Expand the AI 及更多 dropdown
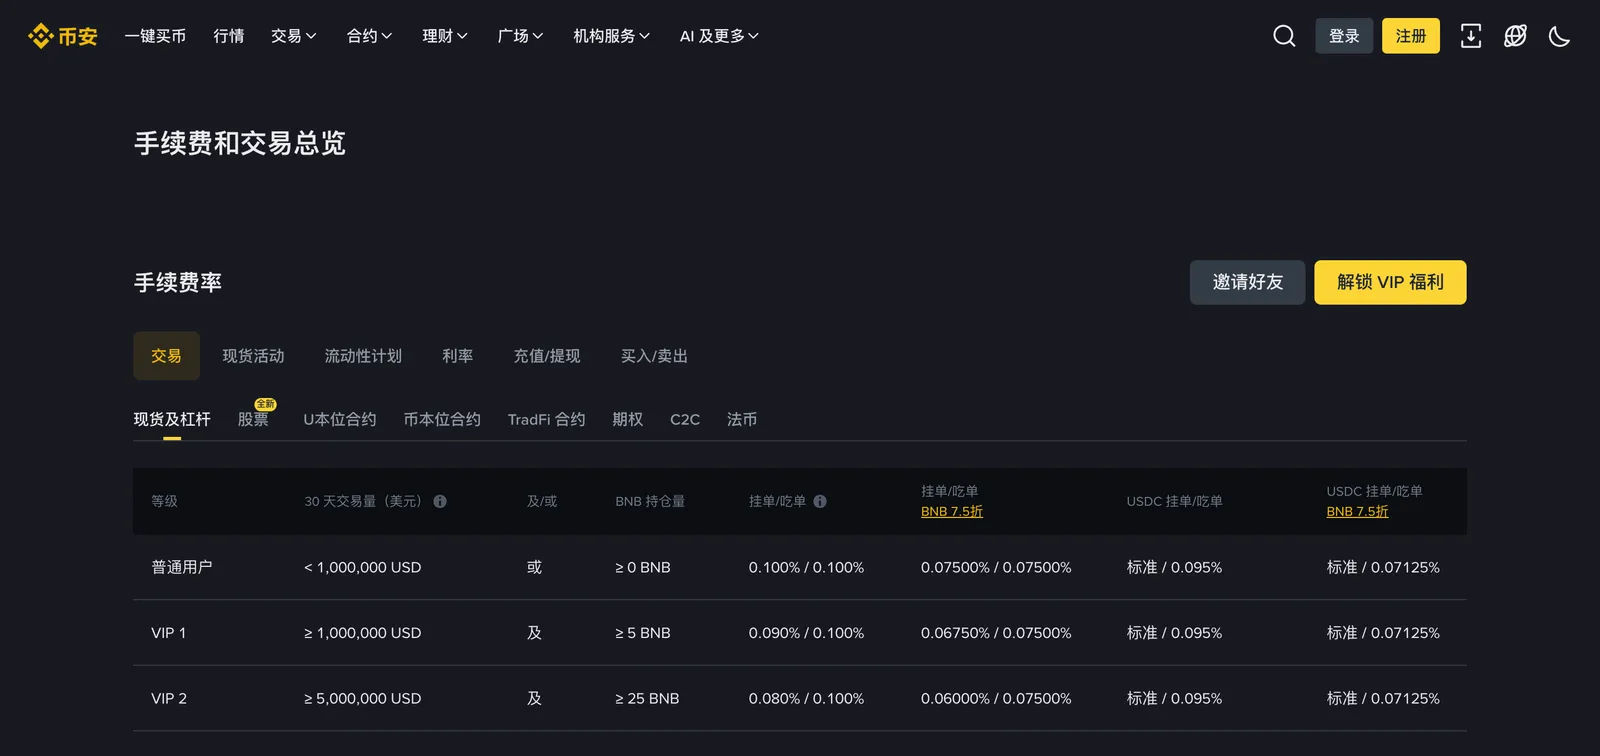The height and width of the screenshot is (756, 1600). pyautogui.click(x=719, y=36)
